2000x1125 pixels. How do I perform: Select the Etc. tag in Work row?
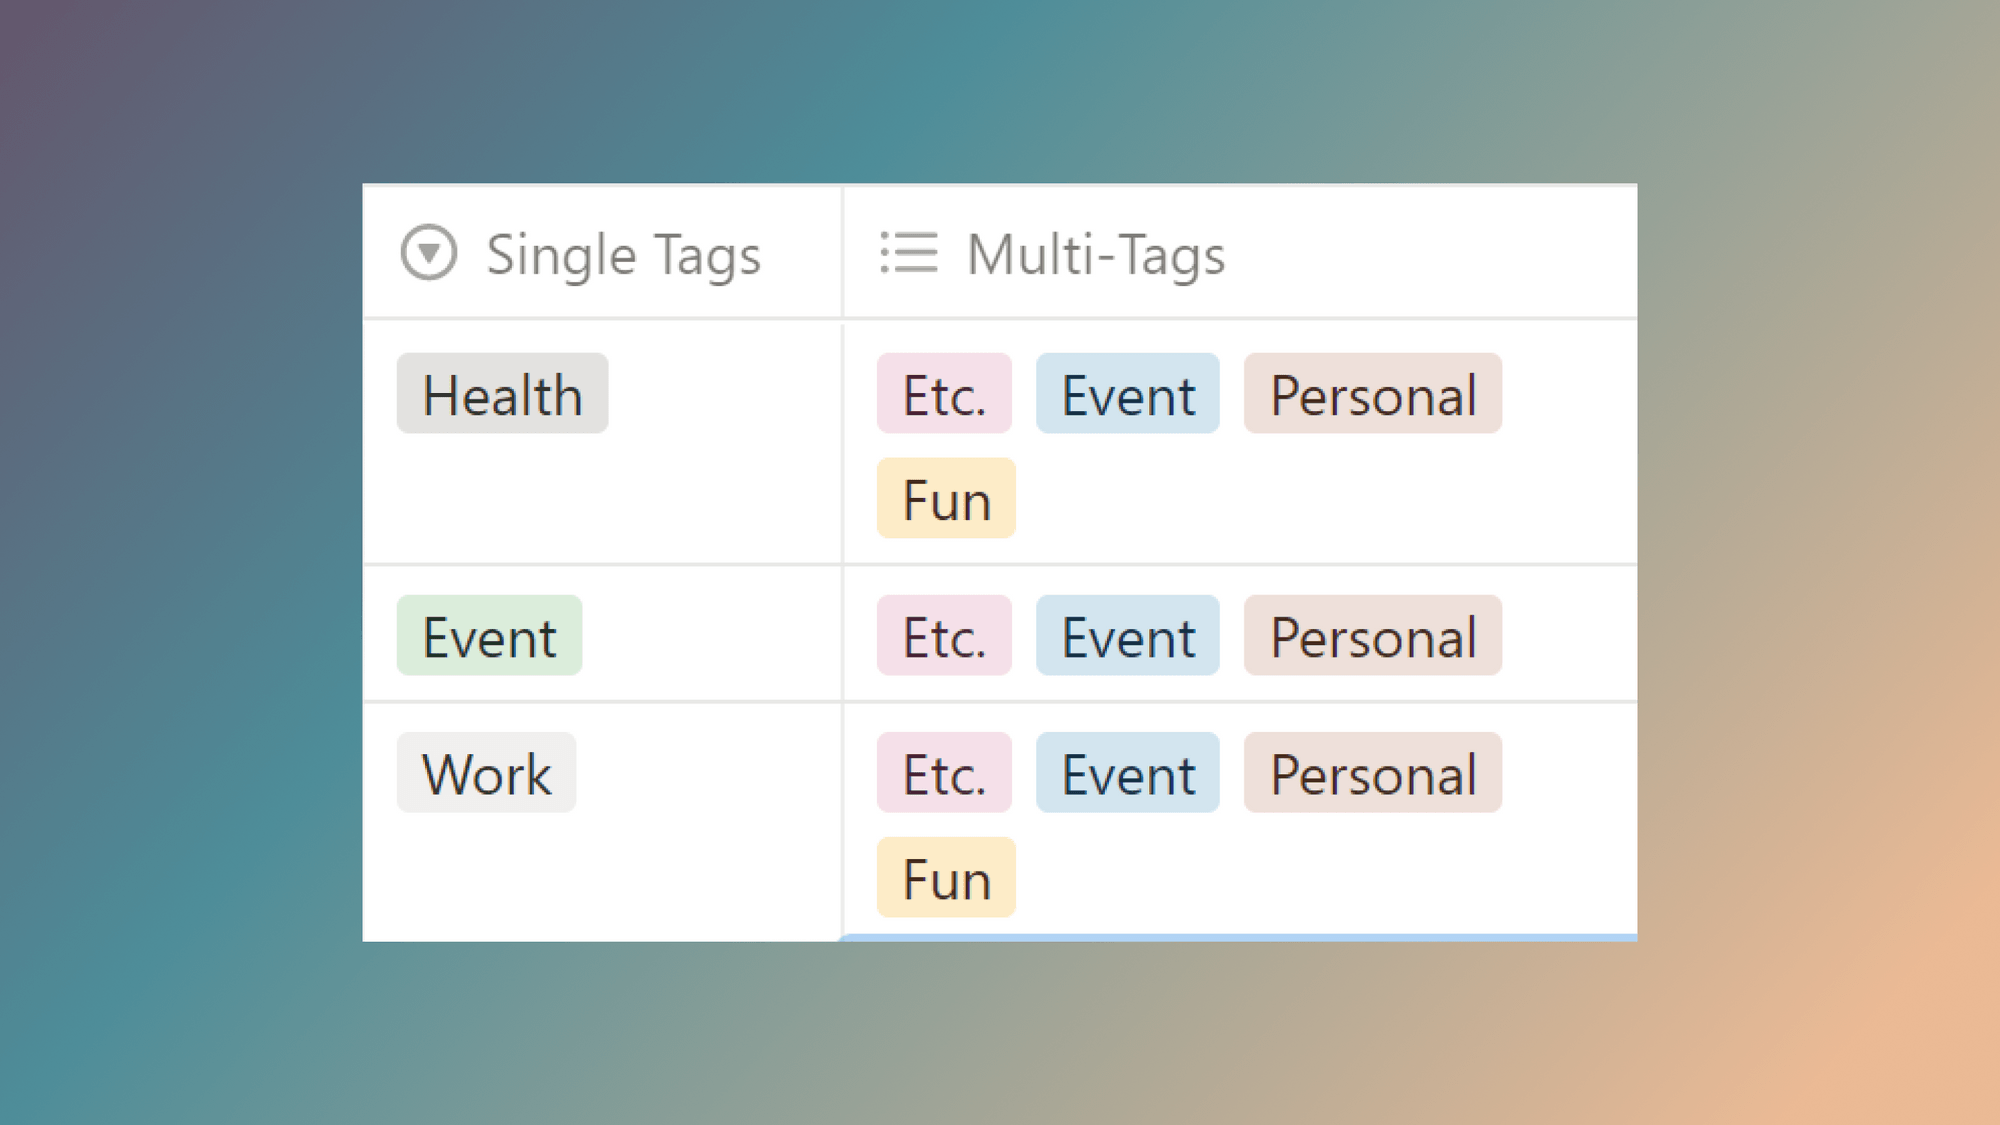pos(943,773)
